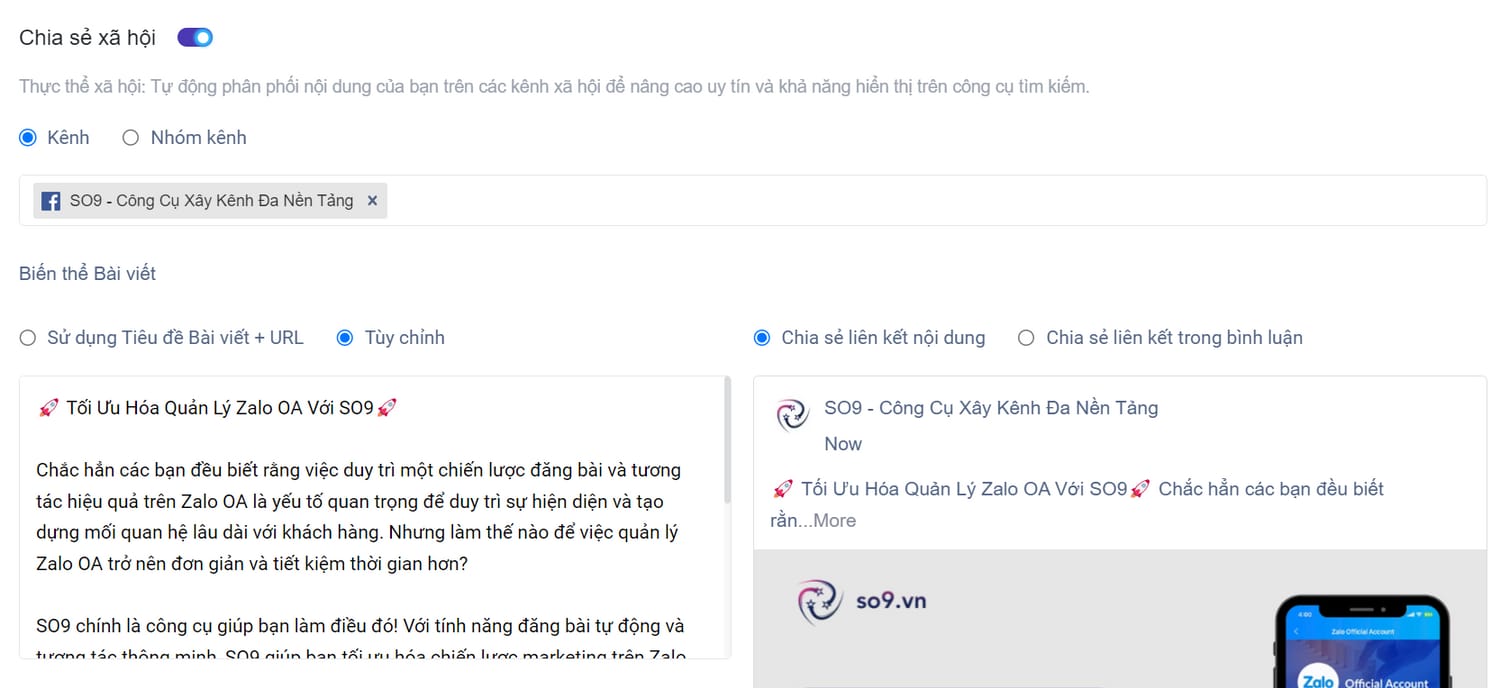Click paragraph starting SO9 chính là công cụ
Viewport: 1500px width, 688px height.
[x=362, y=640]
